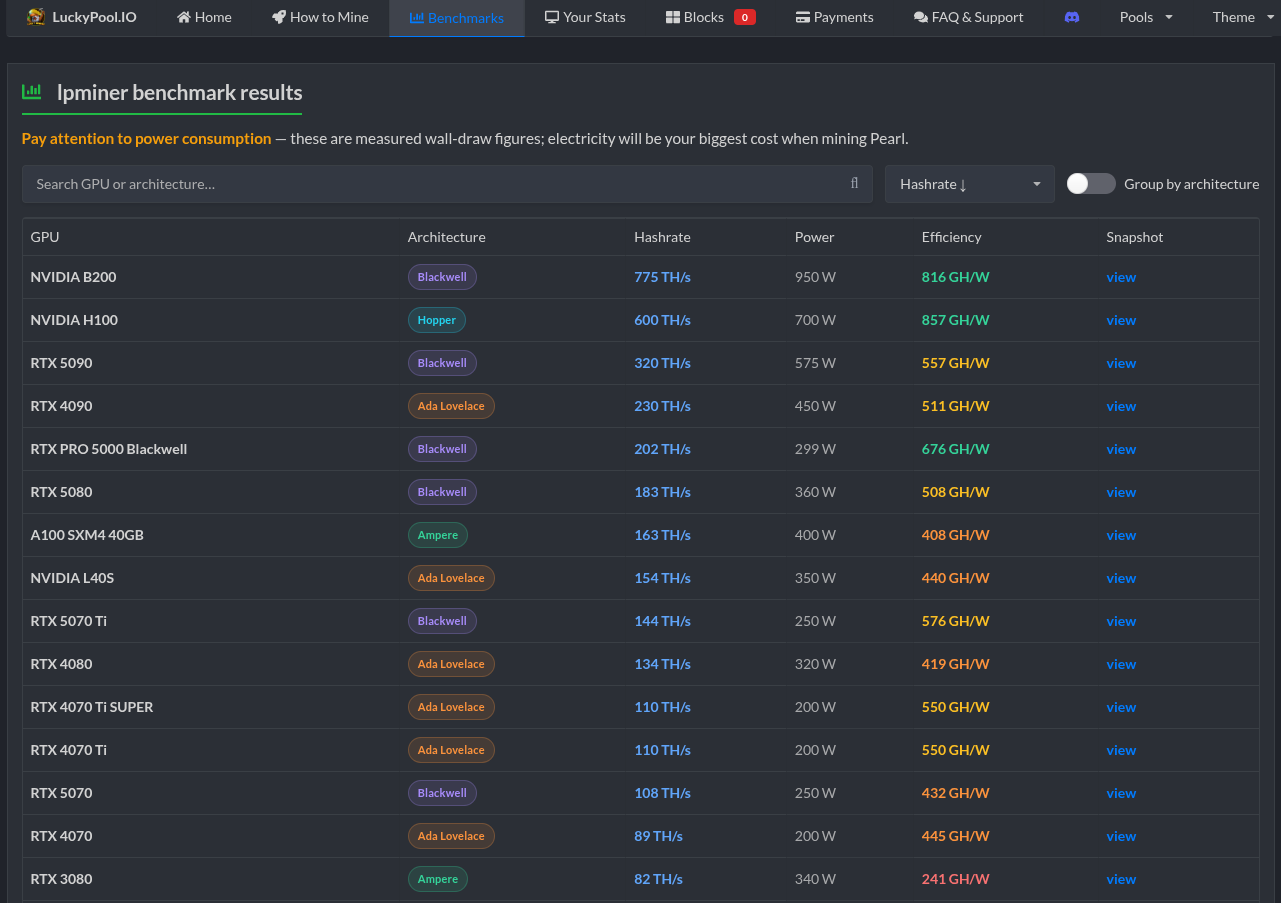
Task: Open the Discord icon link
Action: 1072,17
